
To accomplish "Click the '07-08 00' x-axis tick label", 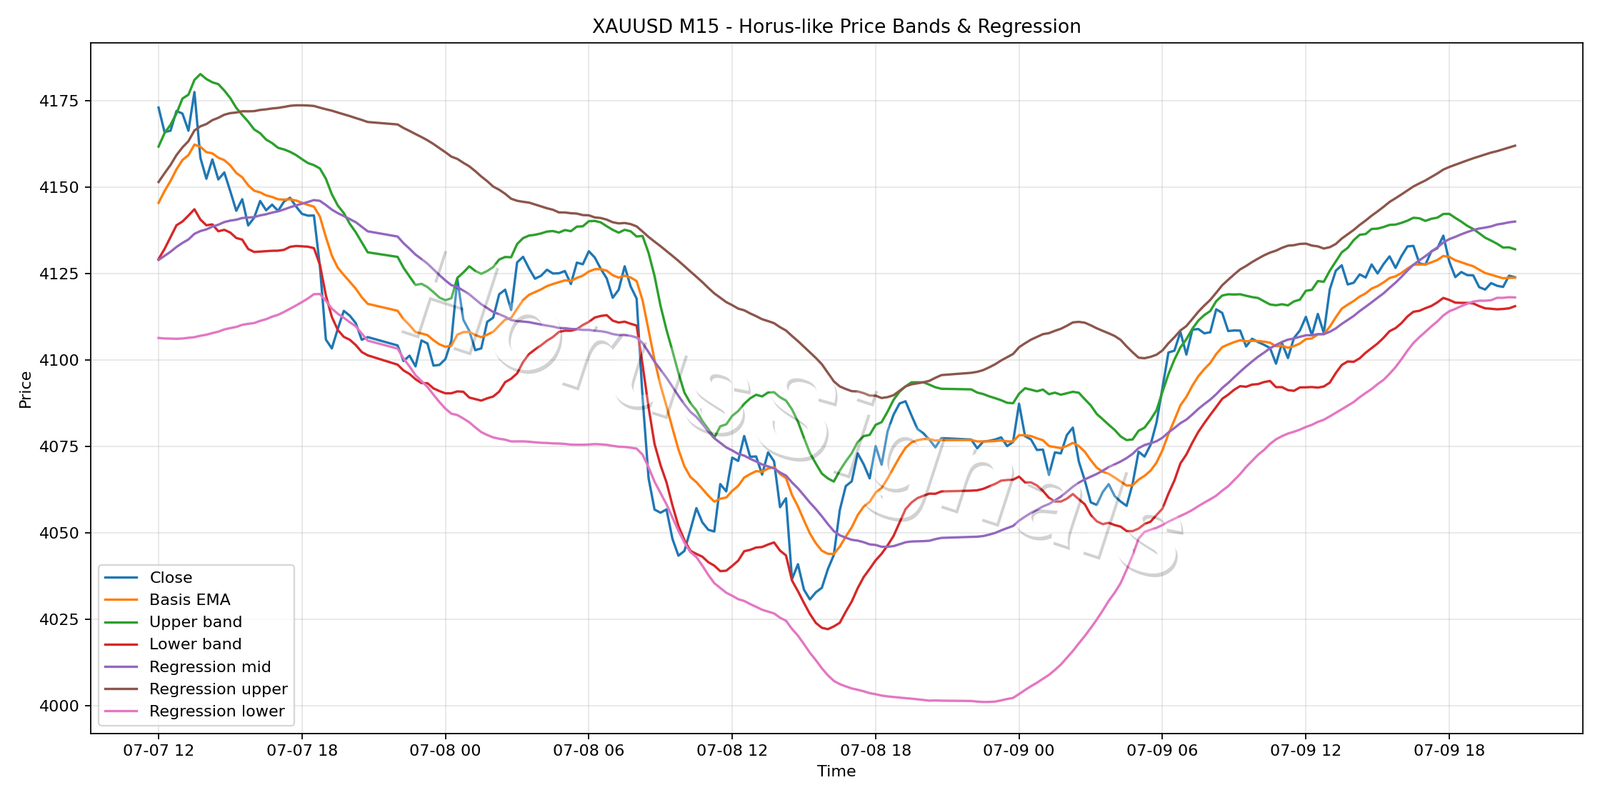I will 445,750.
